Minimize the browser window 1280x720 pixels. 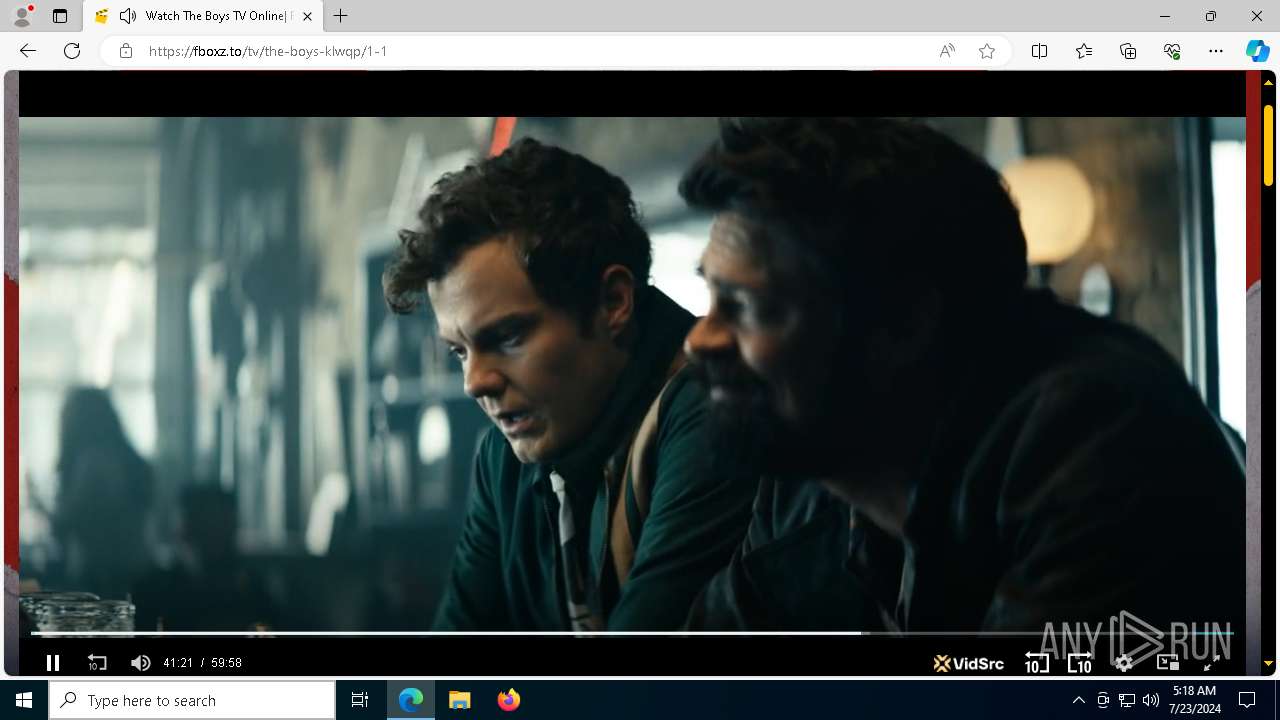[1165, 16]
